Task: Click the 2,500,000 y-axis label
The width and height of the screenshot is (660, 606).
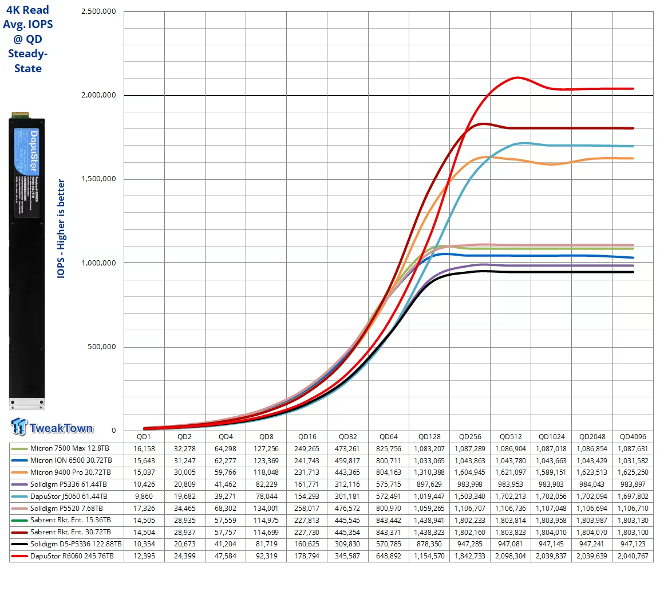Action: coord(99,11)
